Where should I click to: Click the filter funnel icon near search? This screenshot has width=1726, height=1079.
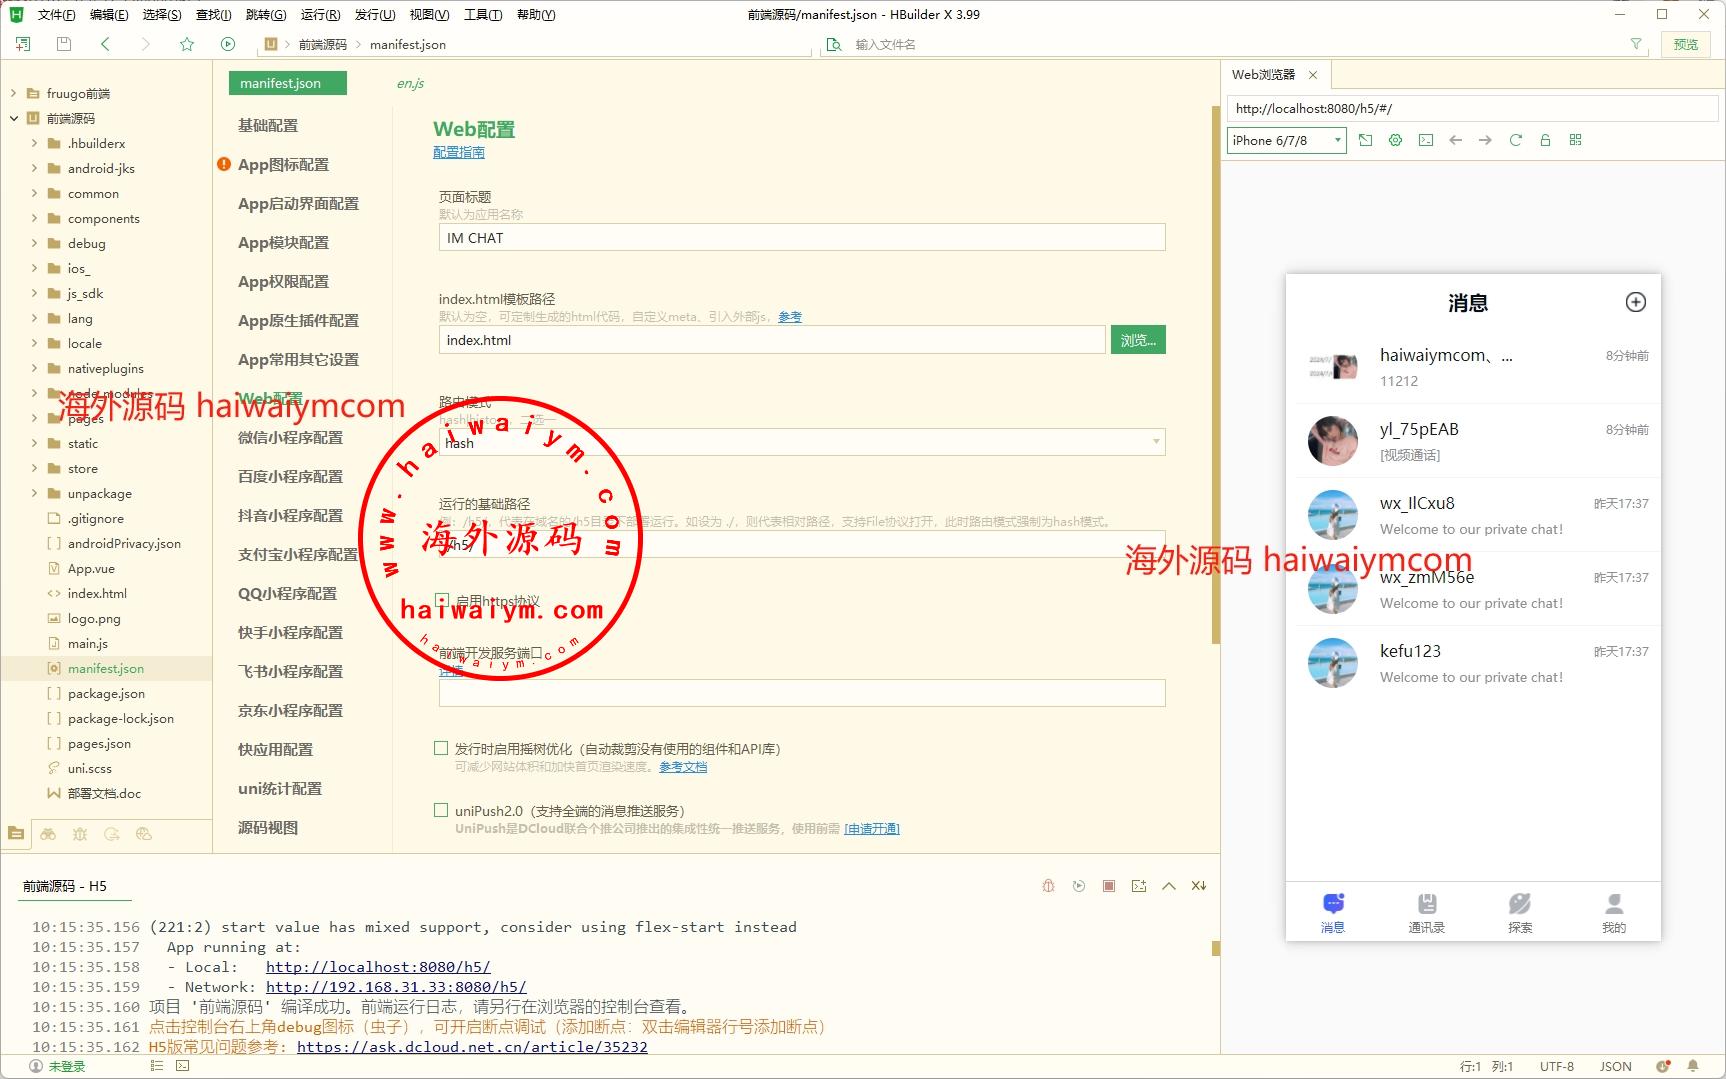tap(1636, 44)
